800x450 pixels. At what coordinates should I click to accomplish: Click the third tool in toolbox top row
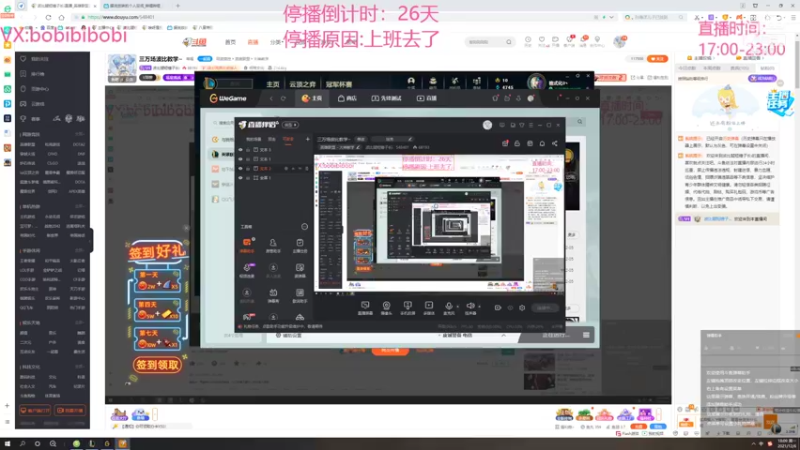point(300,245)
